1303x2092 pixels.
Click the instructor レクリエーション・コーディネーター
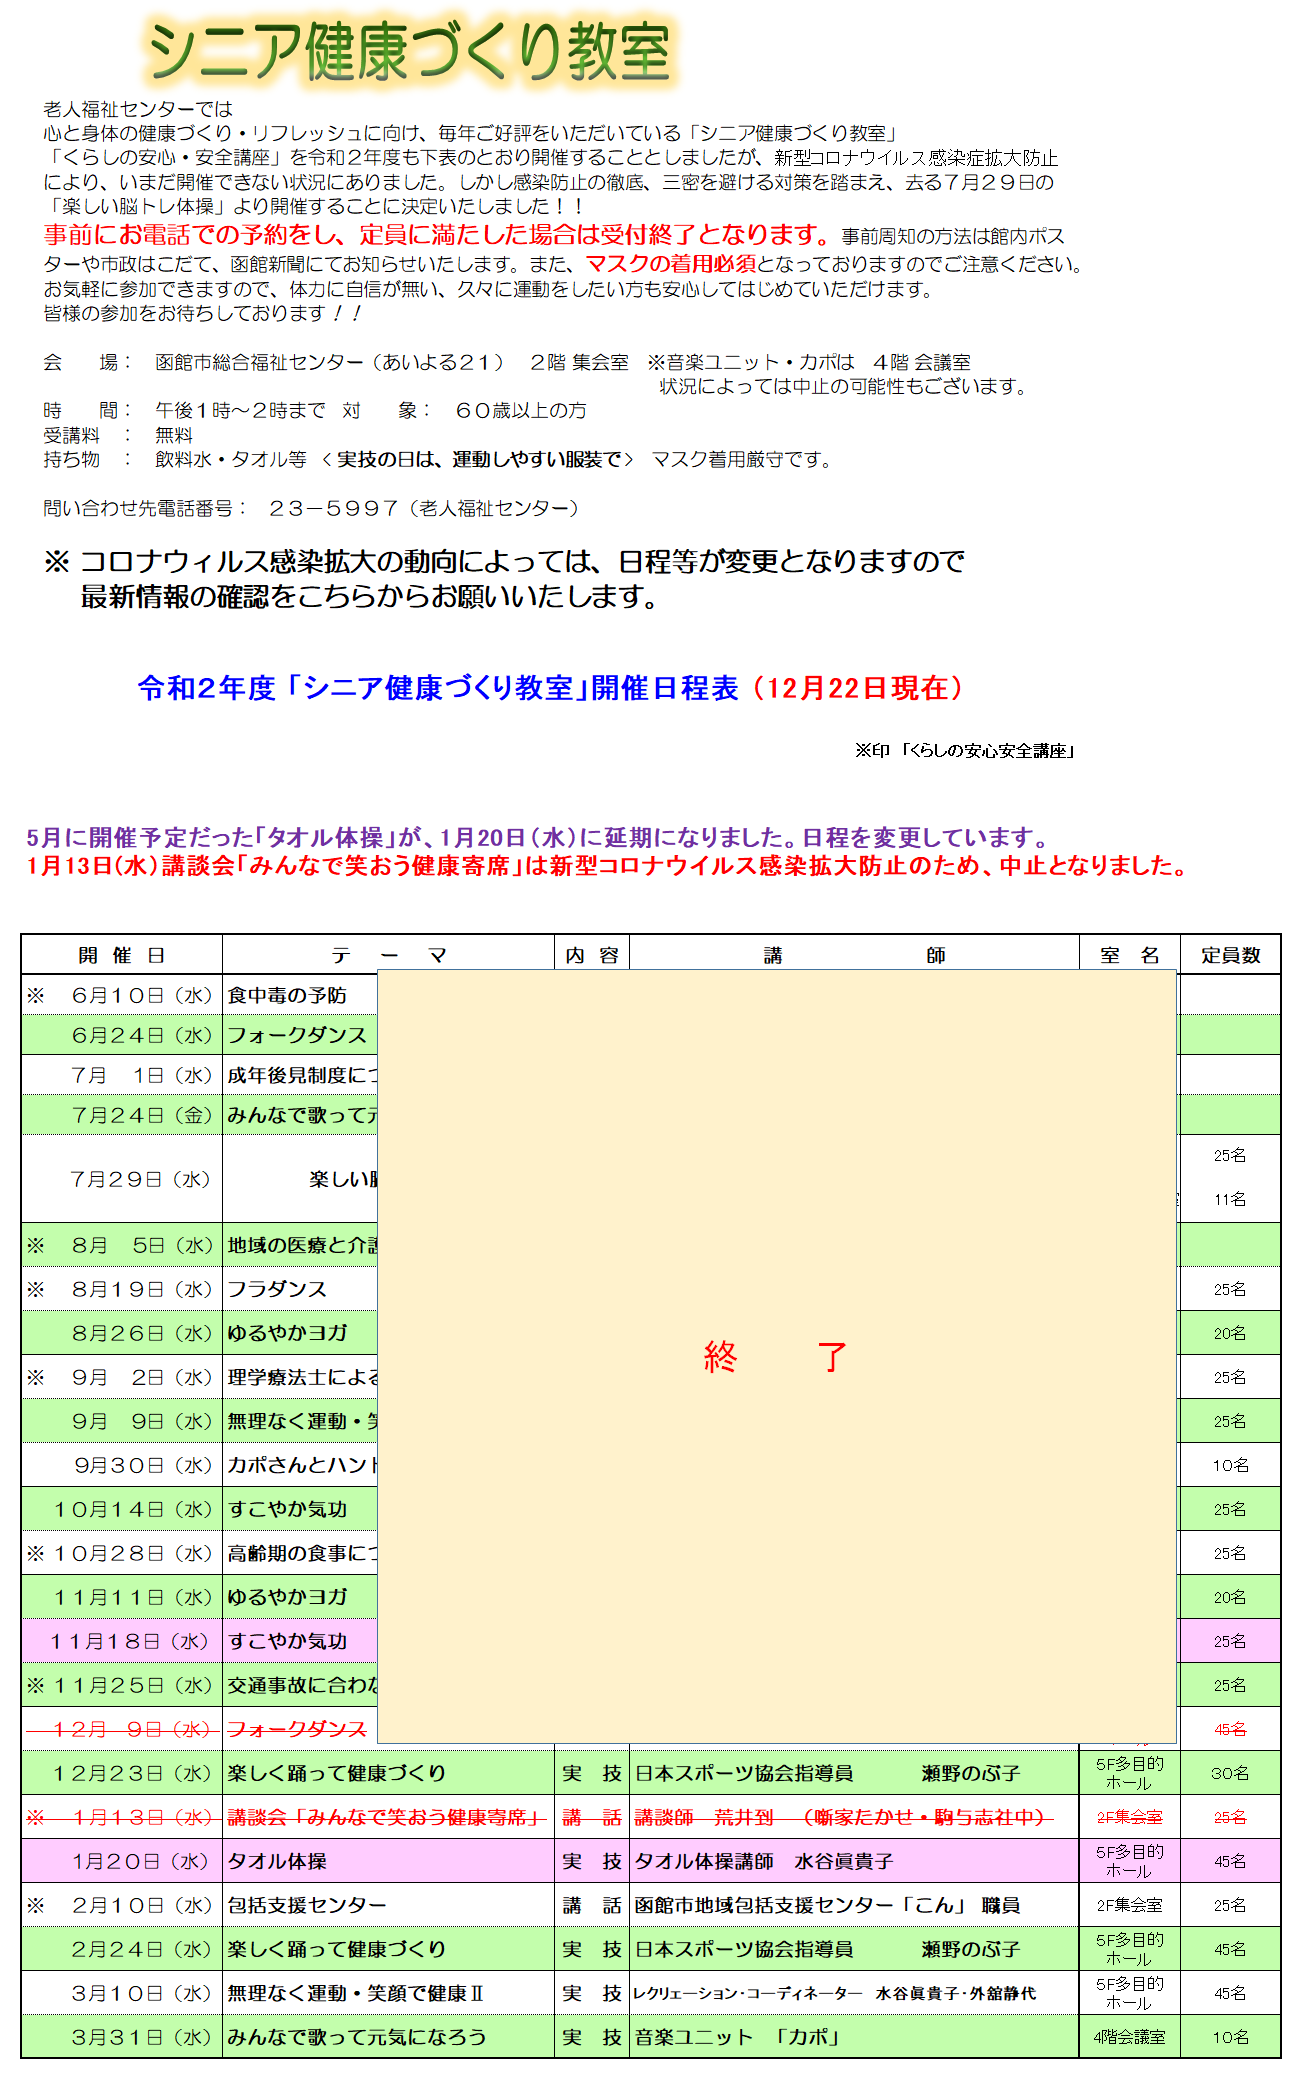point(835,1994)
